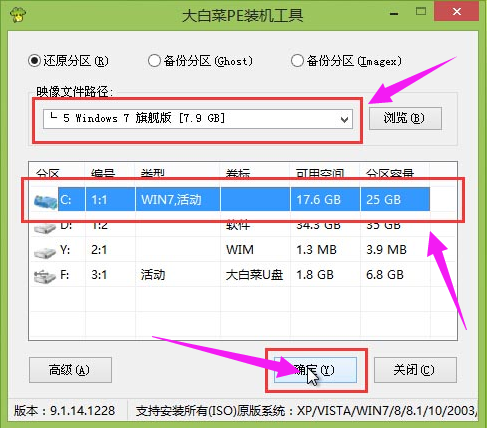
Task: Confirm with the 确定(Y) button
Action: tap(315, 370)
